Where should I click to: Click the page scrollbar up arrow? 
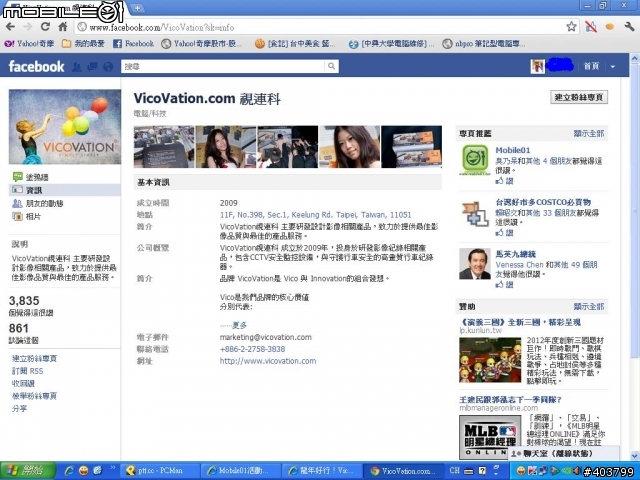click(635, 58)
